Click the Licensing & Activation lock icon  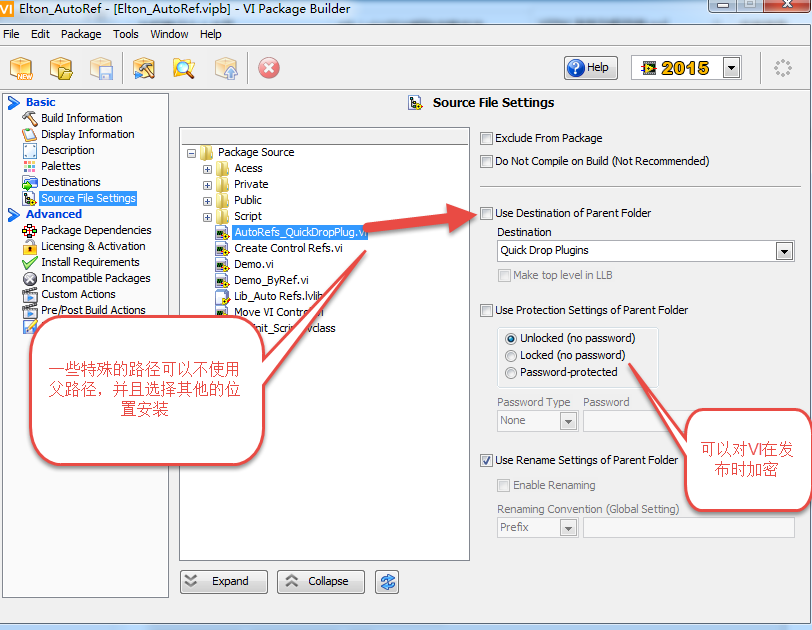tap(30, 246)
